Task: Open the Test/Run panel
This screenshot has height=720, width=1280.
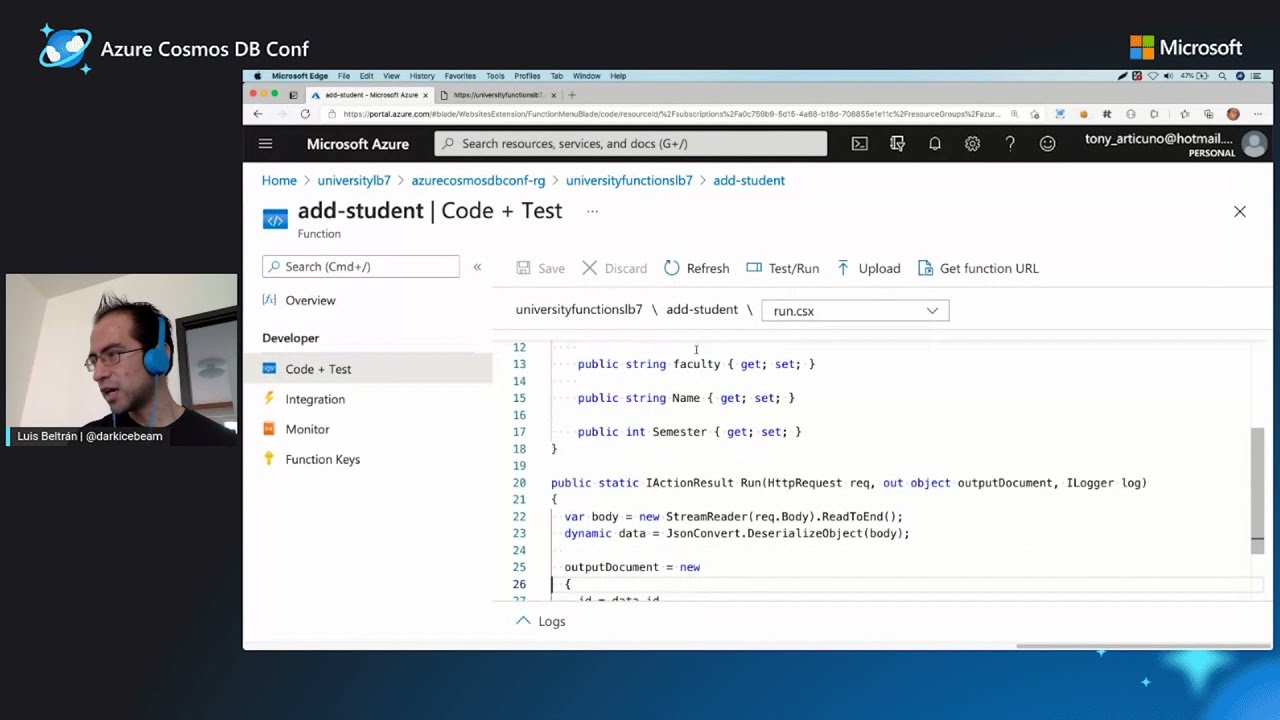Action: (782, 268)
